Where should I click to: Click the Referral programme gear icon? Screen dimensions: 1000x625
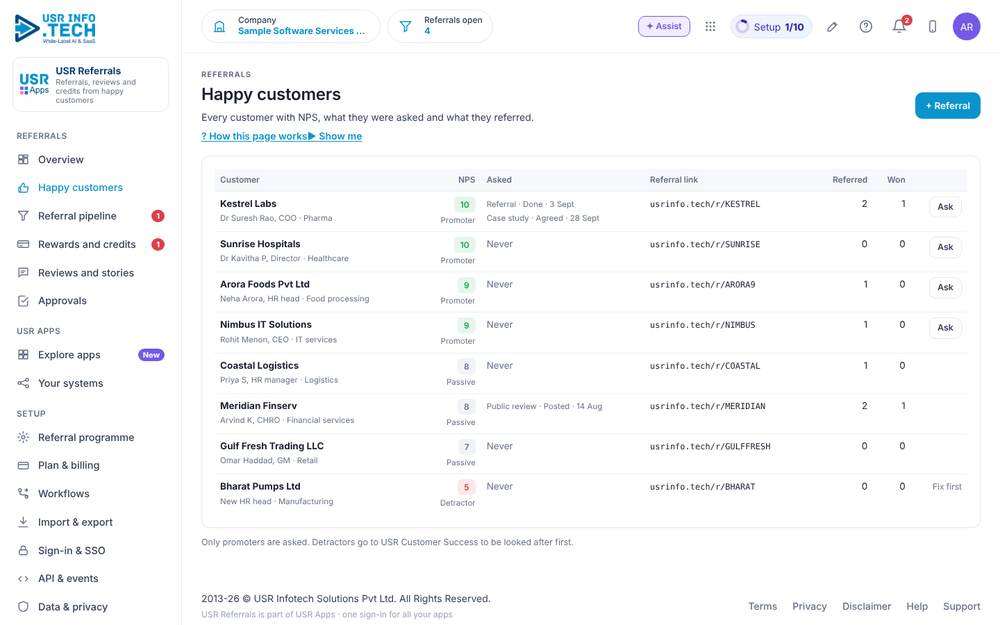pos(23,437)
